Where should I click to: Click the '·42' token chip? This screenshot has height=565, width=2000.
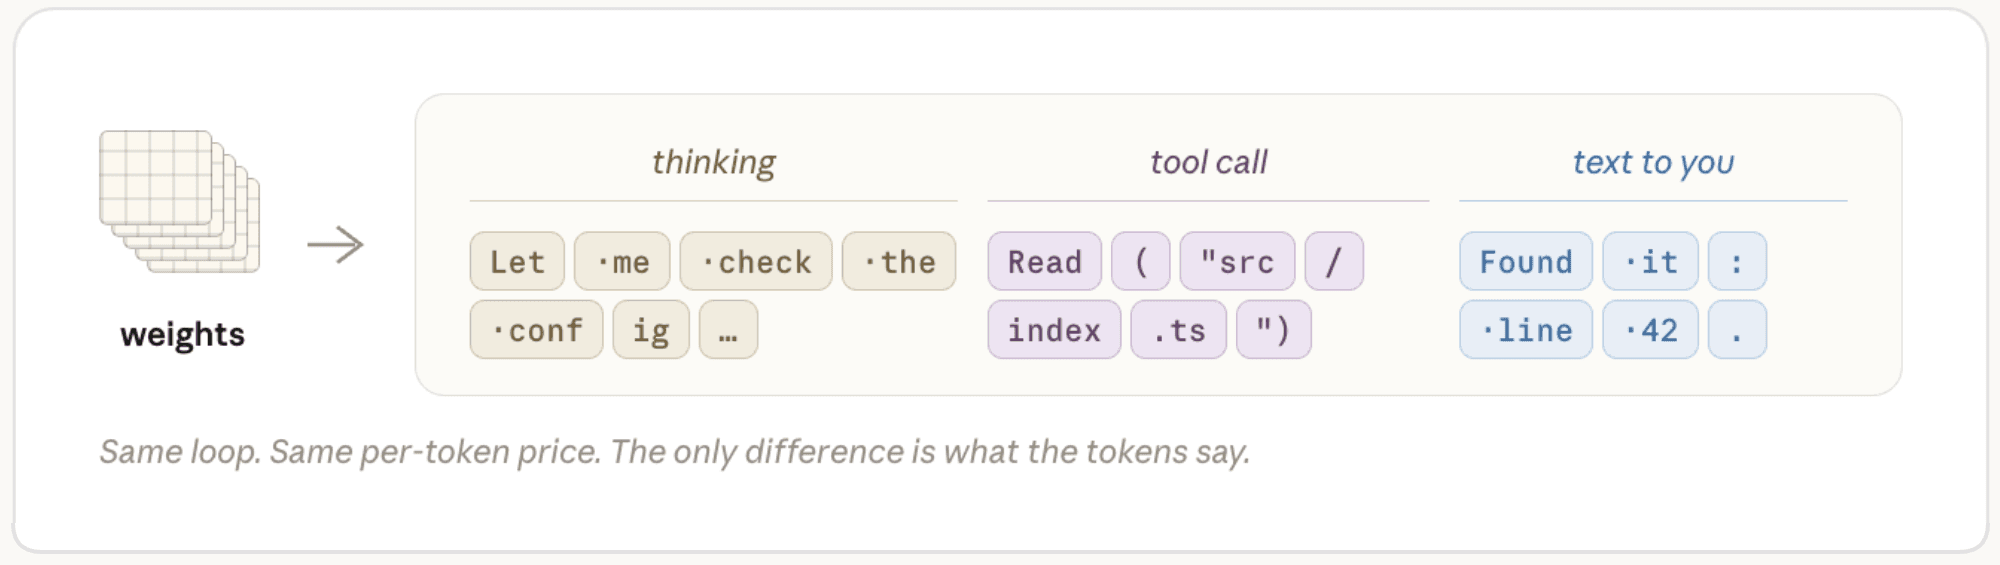click(1650, 330)
